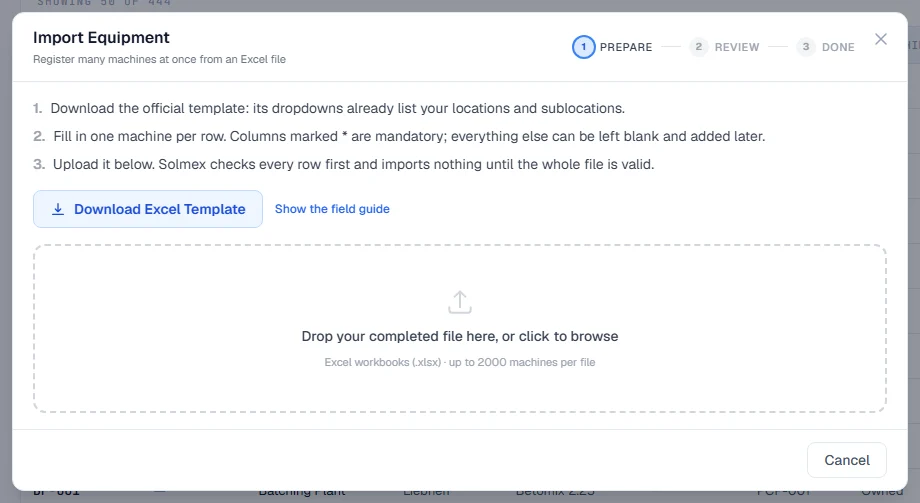This screenshot has height=503, width=920.
Task: Click instruction one about the official template
Action: coord(337,109)
